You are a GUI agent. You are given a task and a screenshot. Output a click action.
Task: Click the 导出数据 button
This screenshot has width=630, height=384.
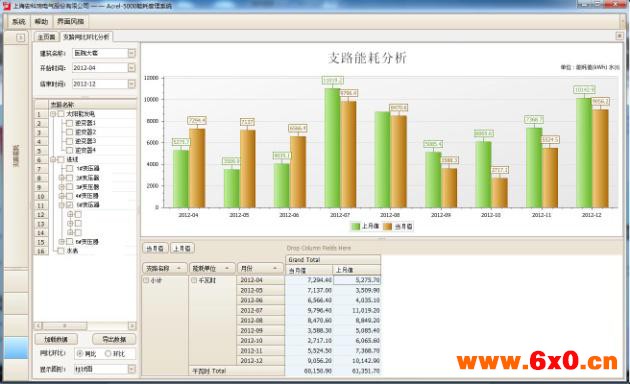[x=114, y=339]
